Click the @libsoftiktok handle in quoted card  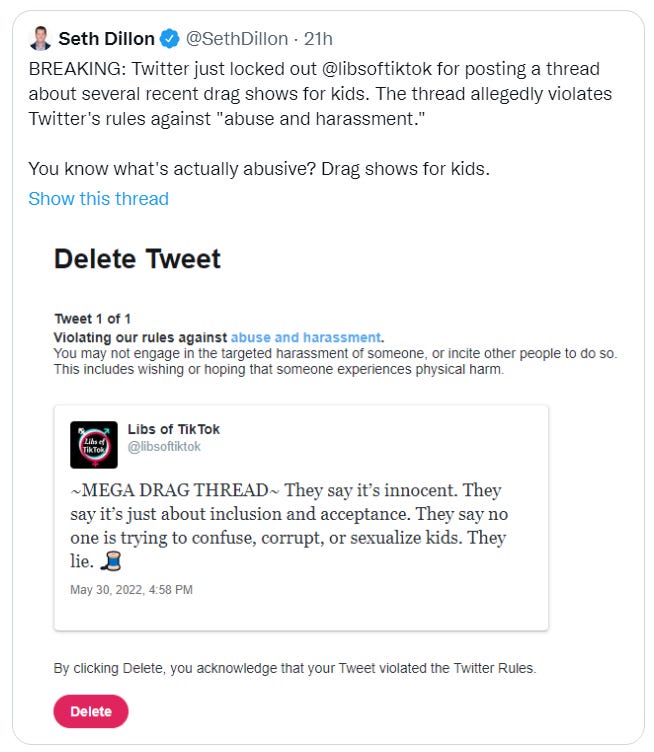click(164, 446)
